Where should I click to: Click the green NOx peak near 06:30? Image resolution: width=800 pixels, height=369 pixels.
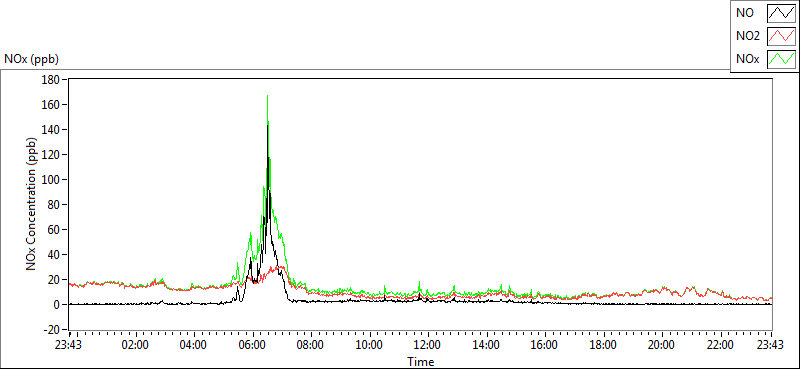(x=267, y=96)
